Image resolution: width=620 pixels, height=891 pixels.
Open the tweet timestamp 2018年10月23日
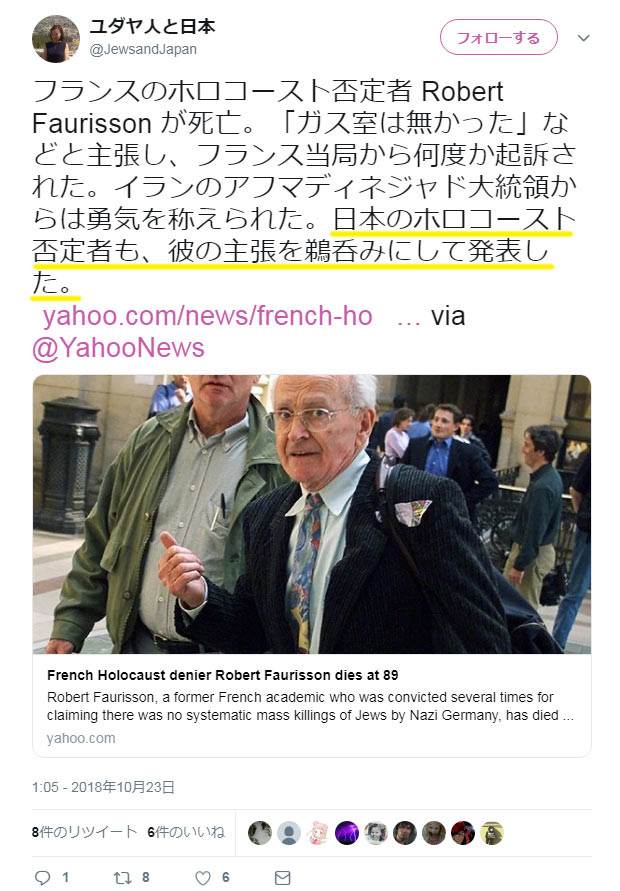point(103,787)
